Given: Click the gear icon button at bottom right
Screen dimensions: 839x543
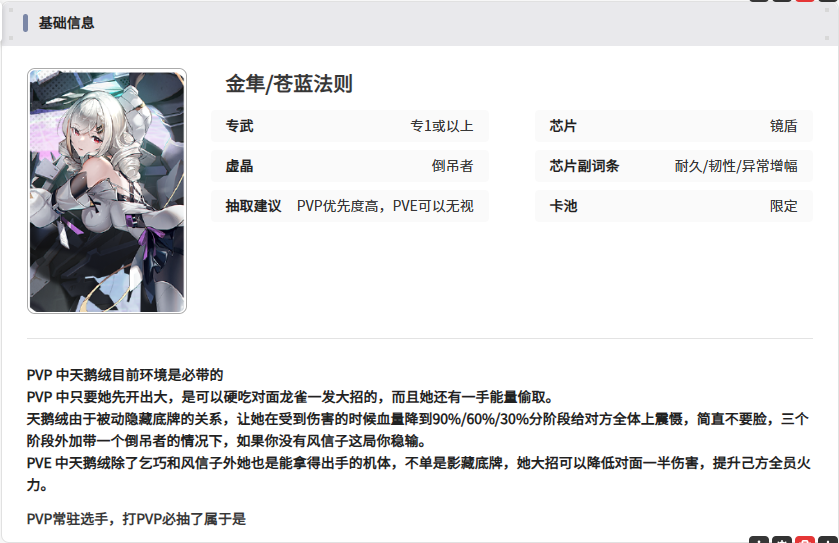Looking at the screenshot, I should [x=782, y=539].
